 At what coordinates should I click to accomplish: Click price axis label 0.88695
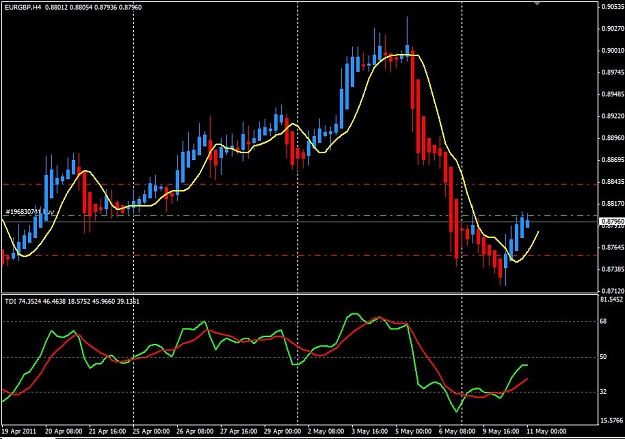(613, 160)
